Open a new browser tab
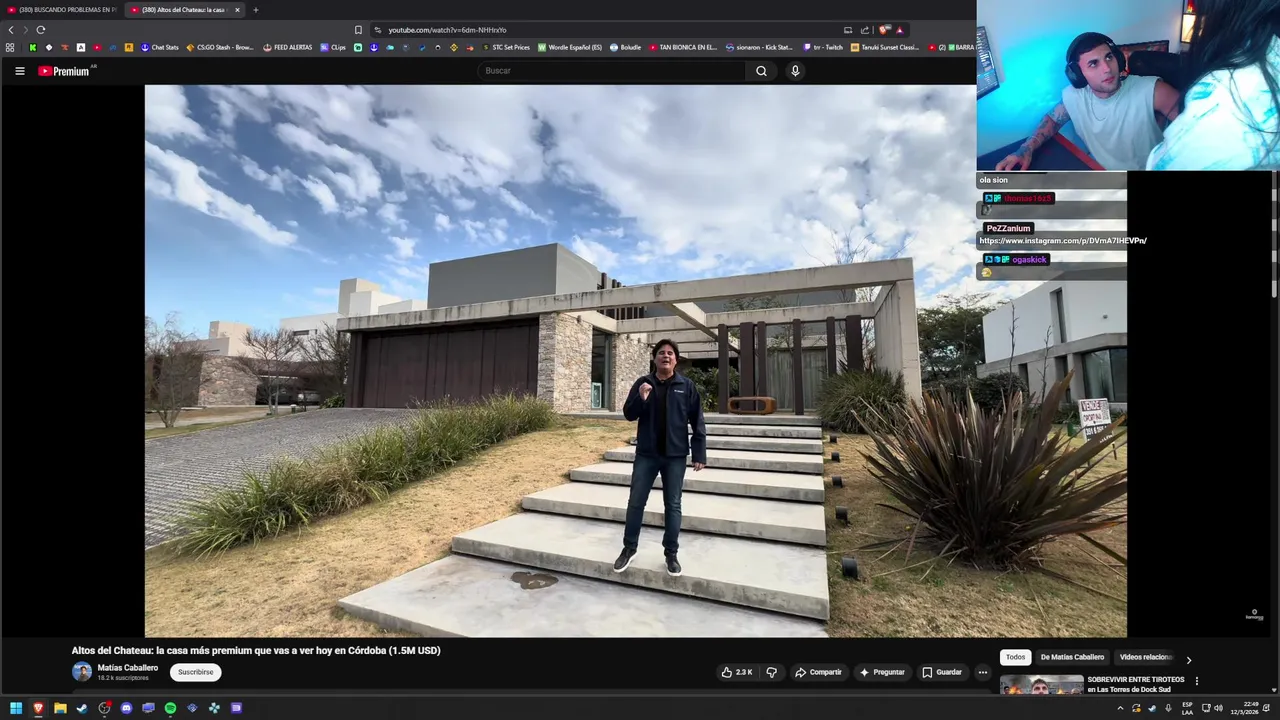Image resolution: width=1280 pixels, height=720 pixels. click(255, 10)
